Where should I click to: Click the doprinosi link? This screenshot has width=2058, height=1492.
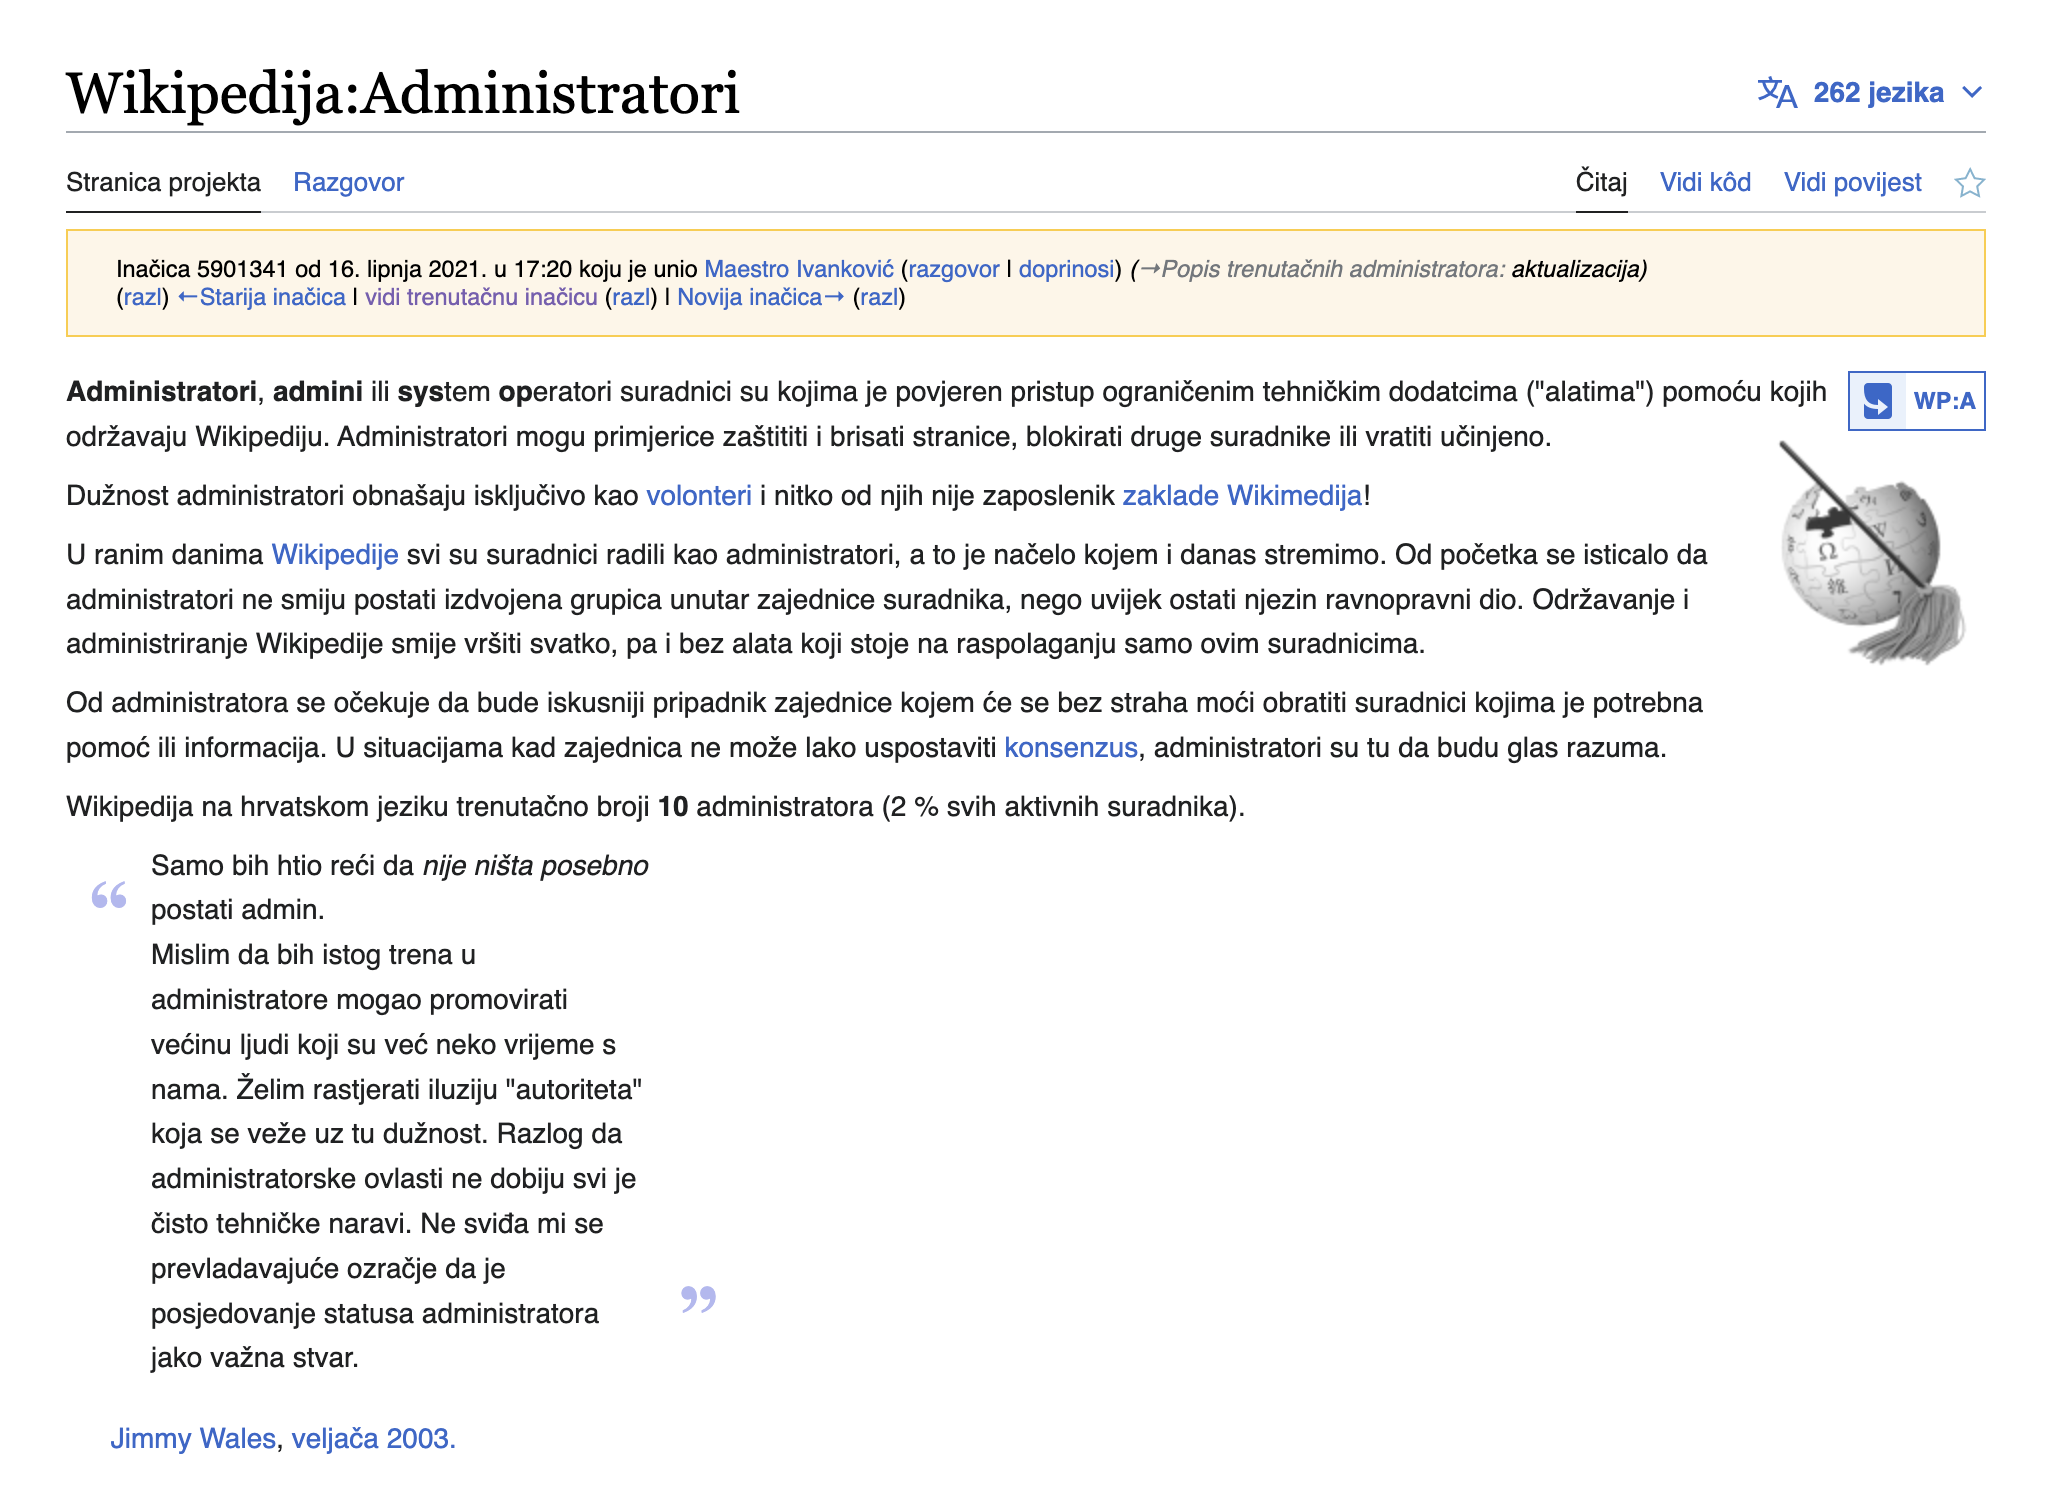click(x=1066, y=269)
